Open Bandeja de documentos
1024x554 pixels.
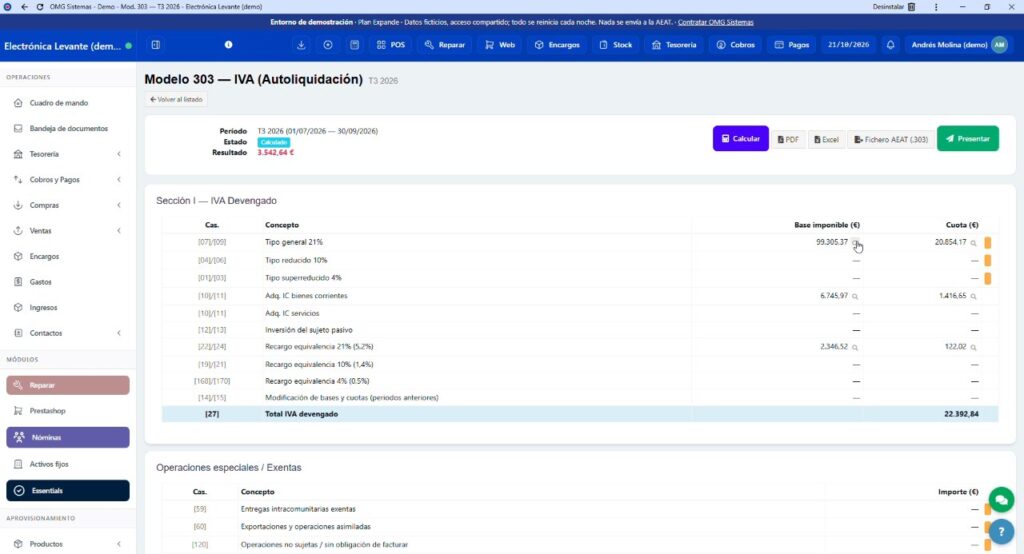tap(68, 129)
